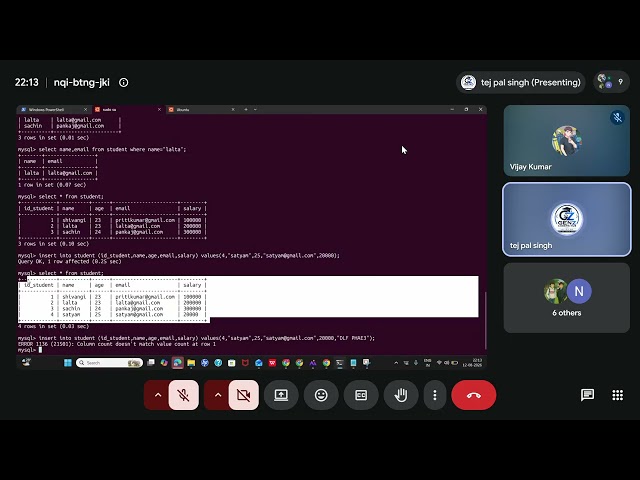Click the ERROR 1136 message line

(117, 344)
